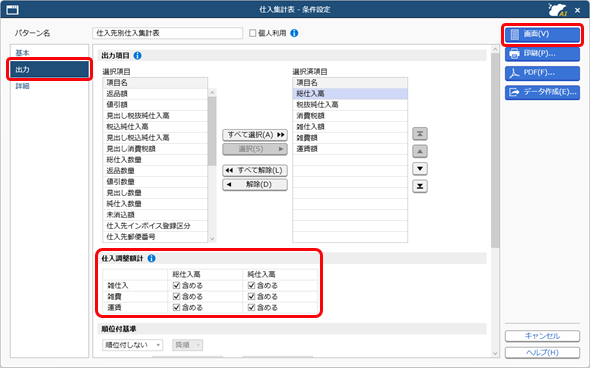Move selected item up one row
The width and height of the screenshot is (590, 368).
[x=420, y=151]
